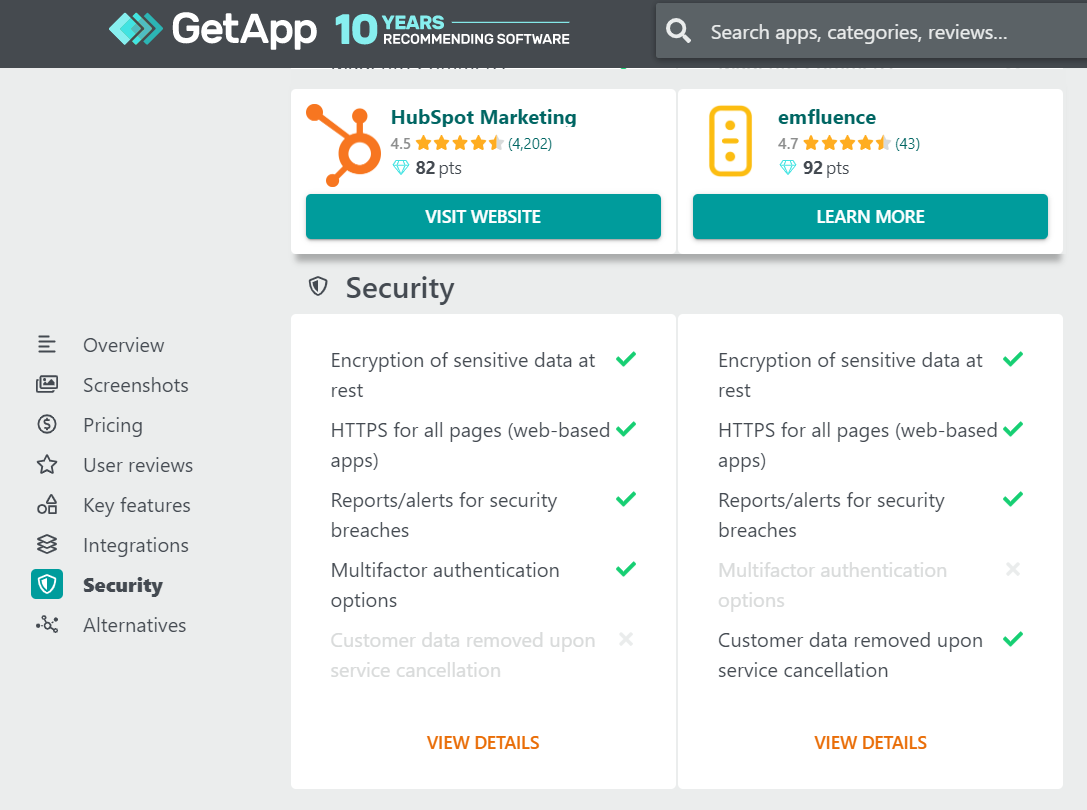
Task: Click the search magnifier icon
Action: pyautogui.click(x=678, y=31)
